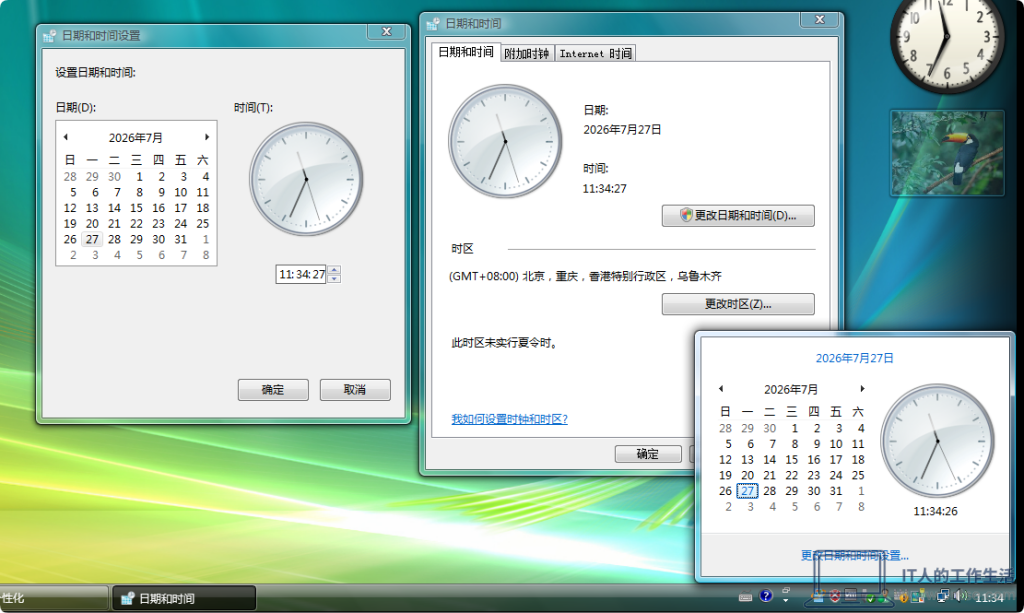The height and width of the screenshot is (613, 1024).
Task: Open 更改日期和时间设置... link in flyout
Action: 854,556
